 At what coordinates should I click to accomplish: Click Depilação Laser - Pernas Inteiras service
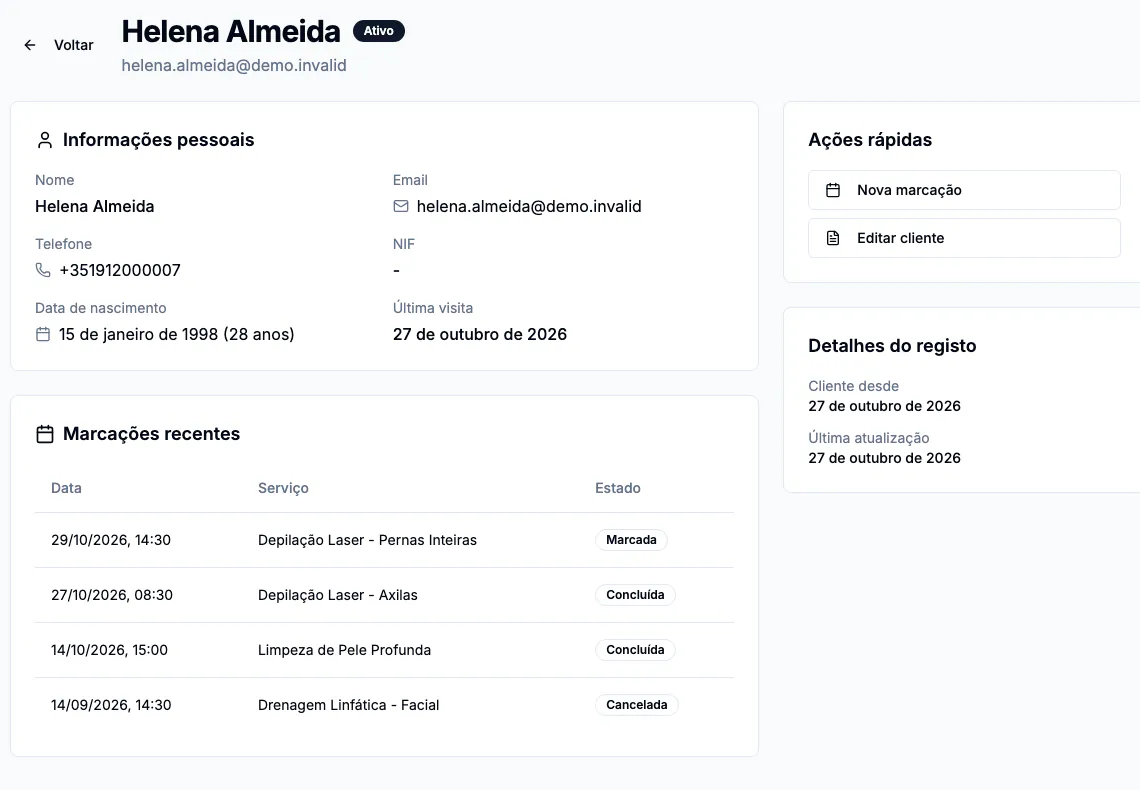367,540
